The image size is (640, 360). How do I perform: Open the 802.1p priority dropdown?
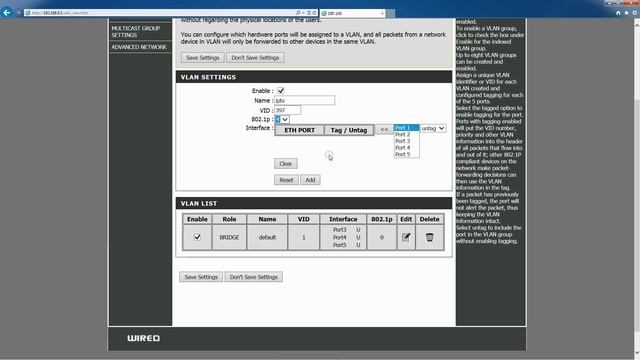point(282,119)
